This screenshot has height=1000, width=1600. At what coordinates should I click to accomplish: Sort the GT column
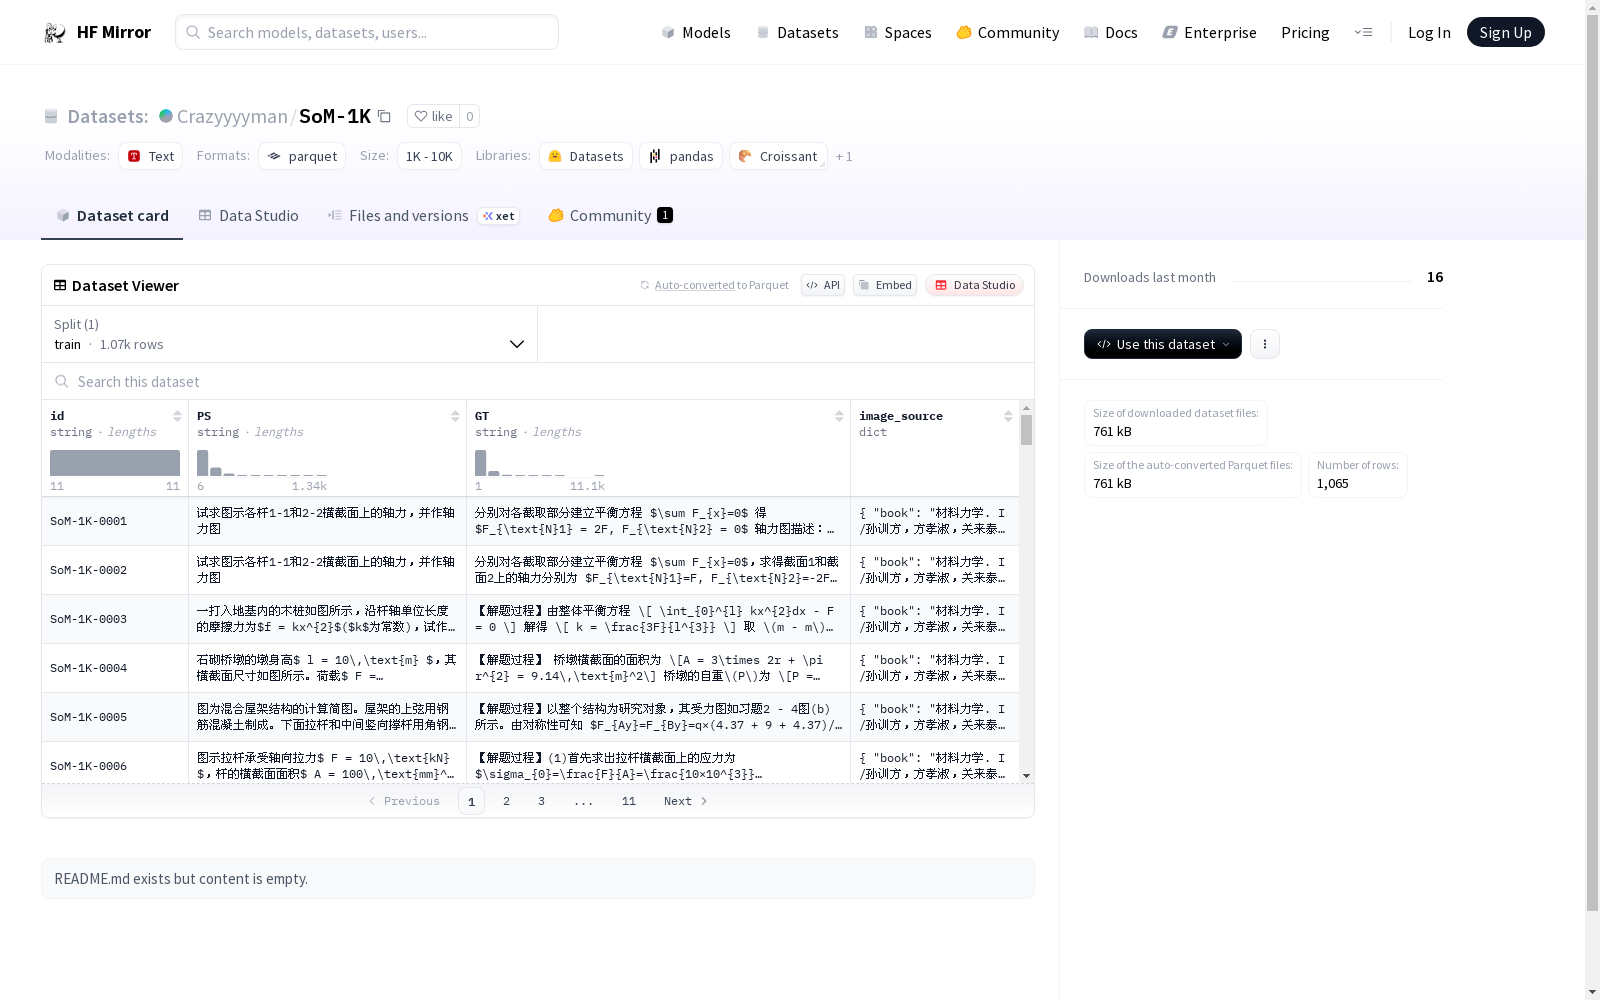839,416
